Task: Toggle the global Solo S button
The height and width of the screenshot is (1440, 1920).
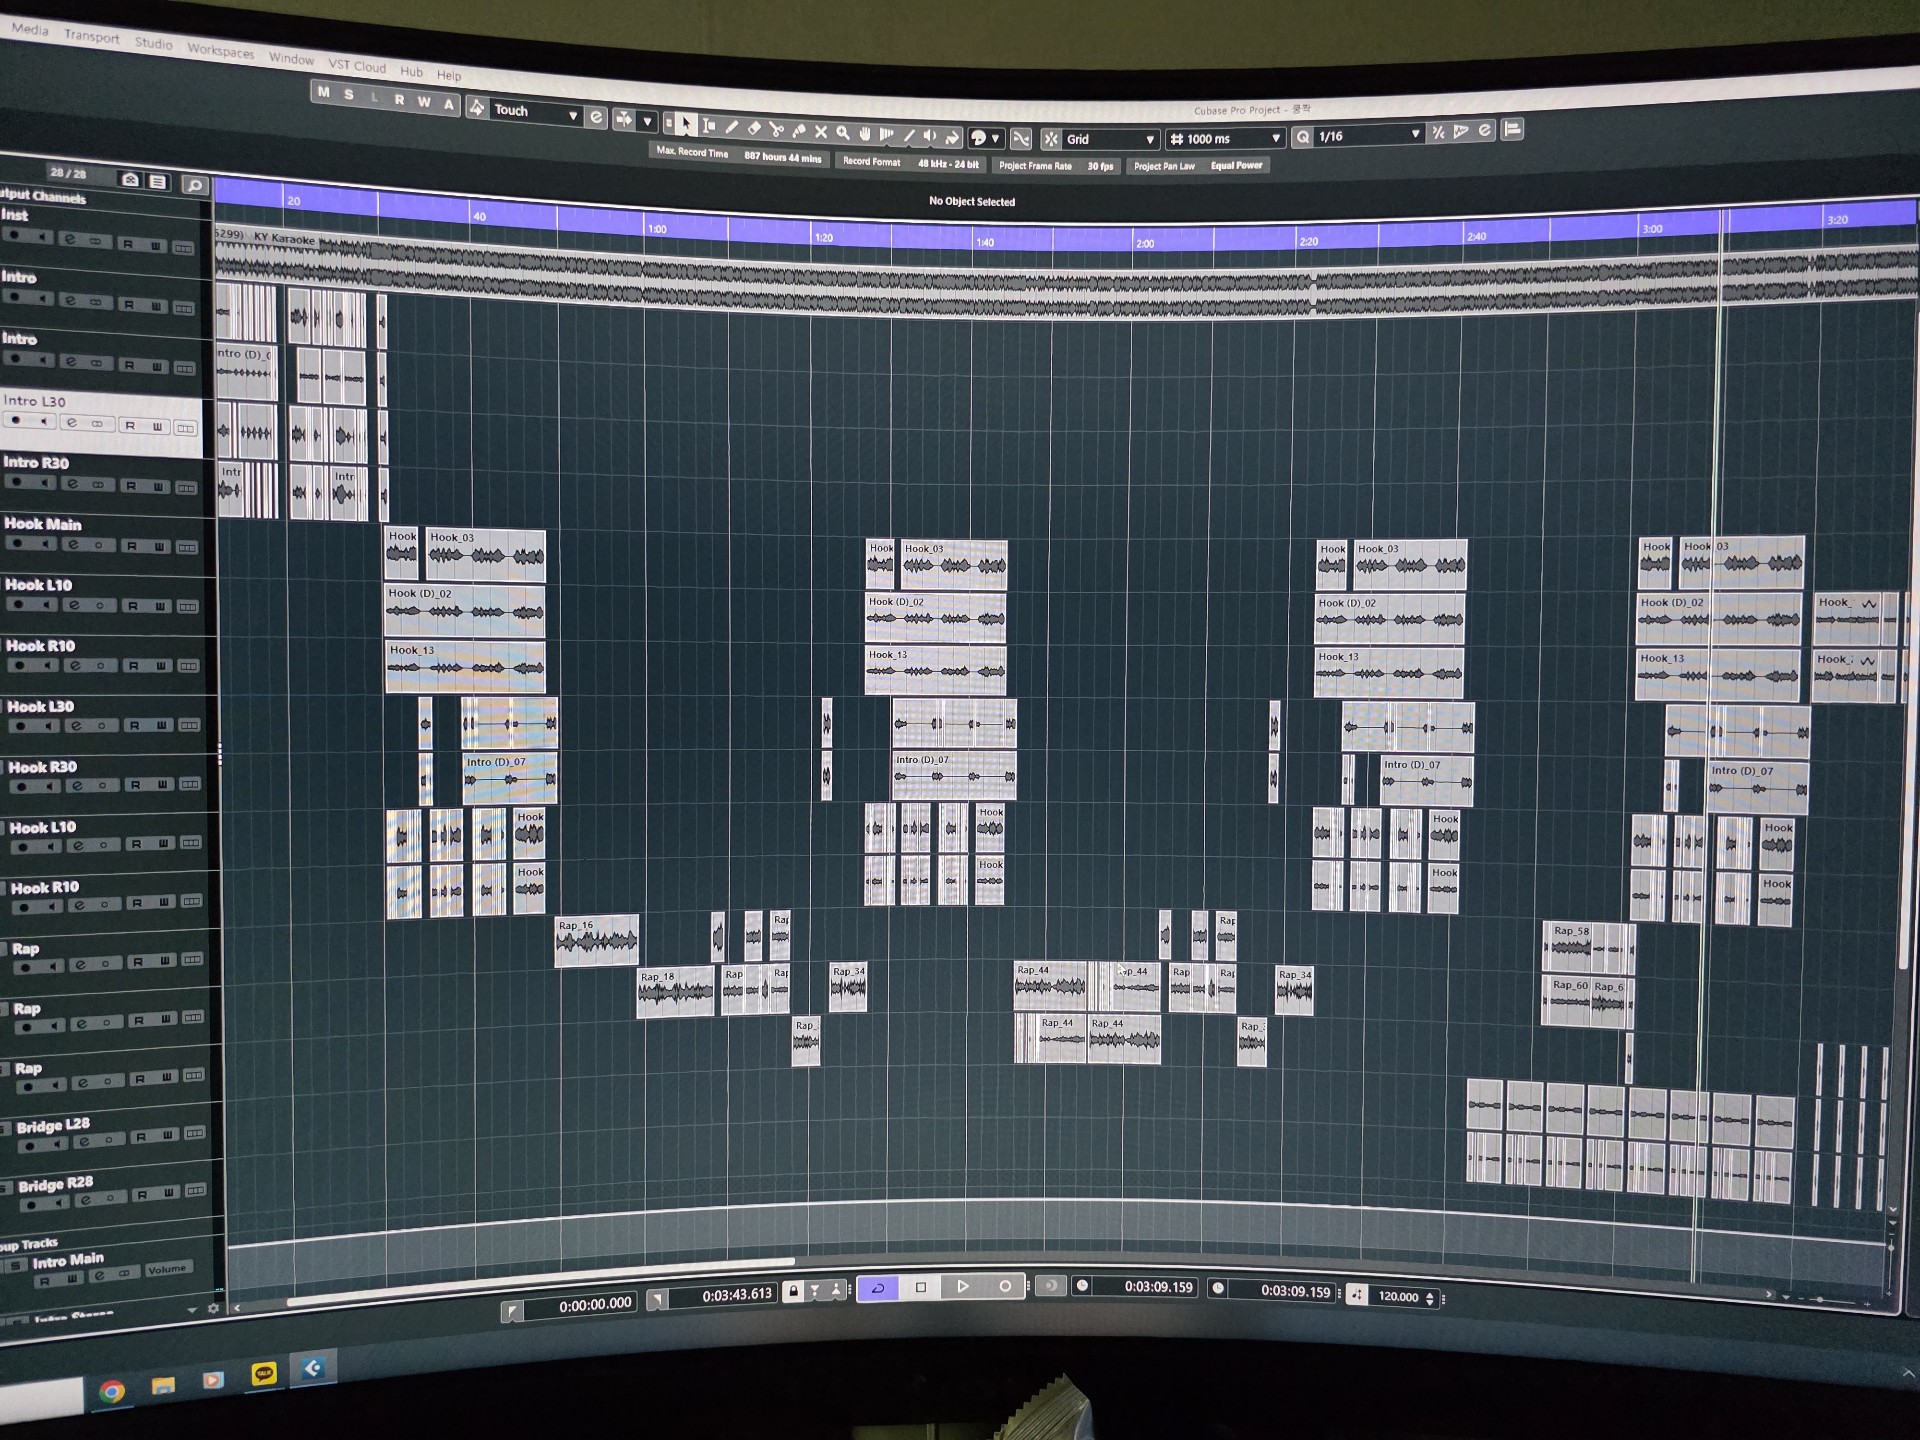Action: [x=349, y=95]
